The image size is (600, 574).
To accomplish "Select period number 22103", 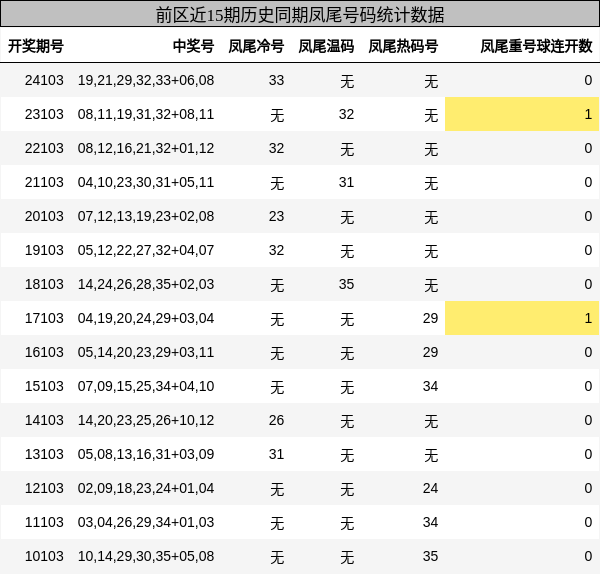I will click(44, 148).
